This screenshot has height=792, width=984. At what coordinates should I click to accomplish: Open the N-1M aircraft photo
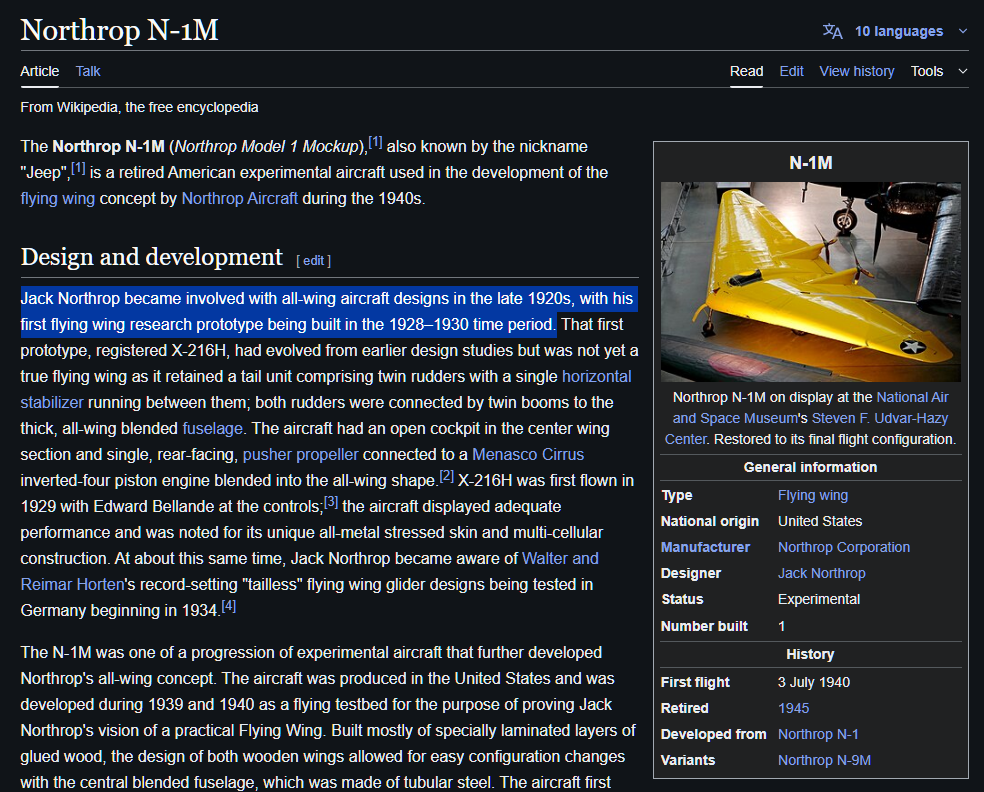point(810,282)
